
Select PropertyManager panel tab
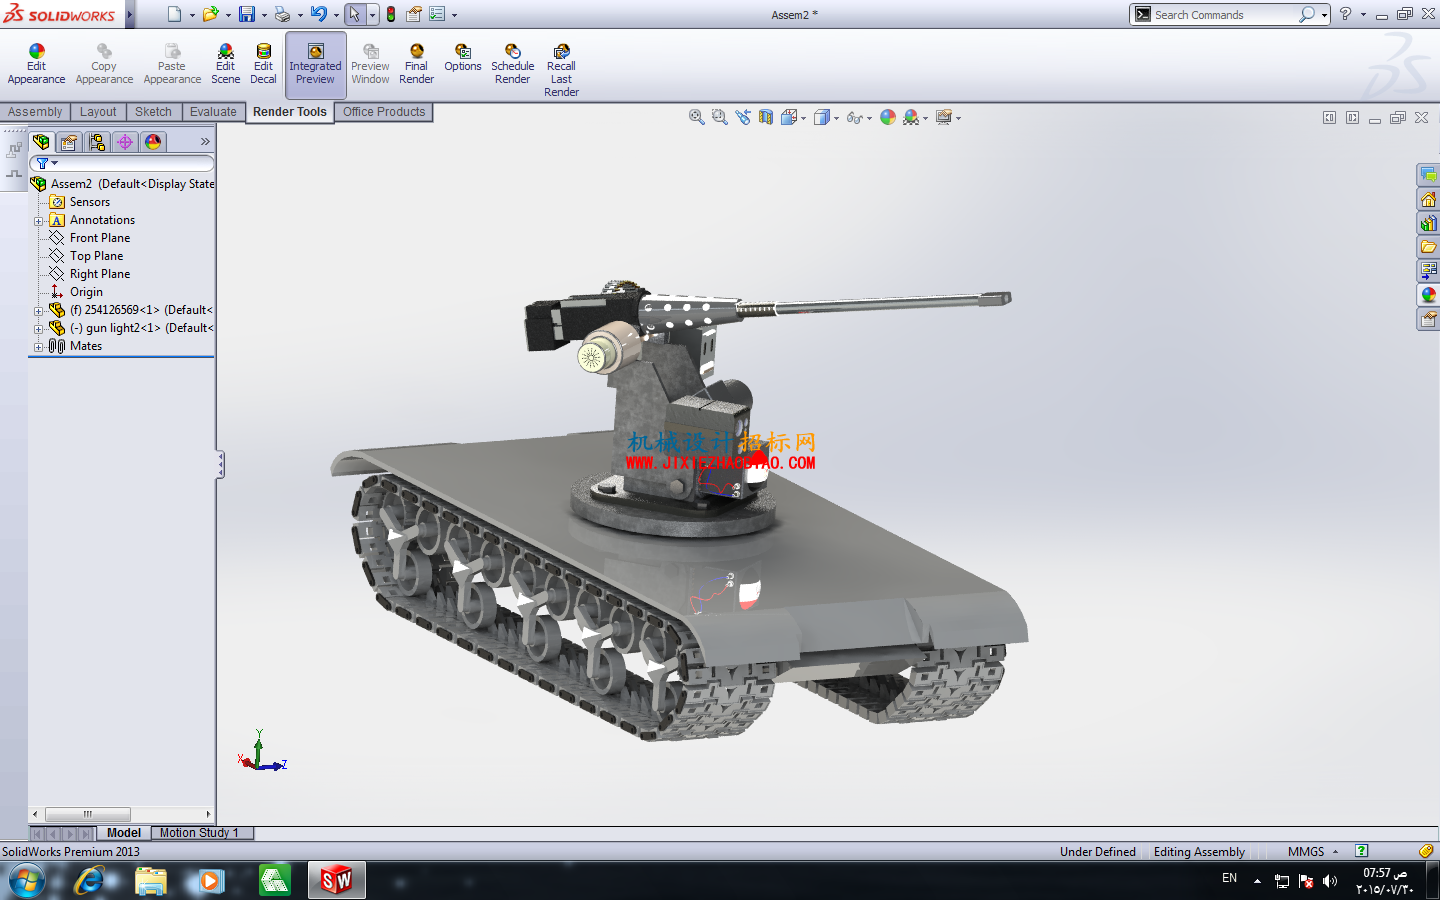69,142
